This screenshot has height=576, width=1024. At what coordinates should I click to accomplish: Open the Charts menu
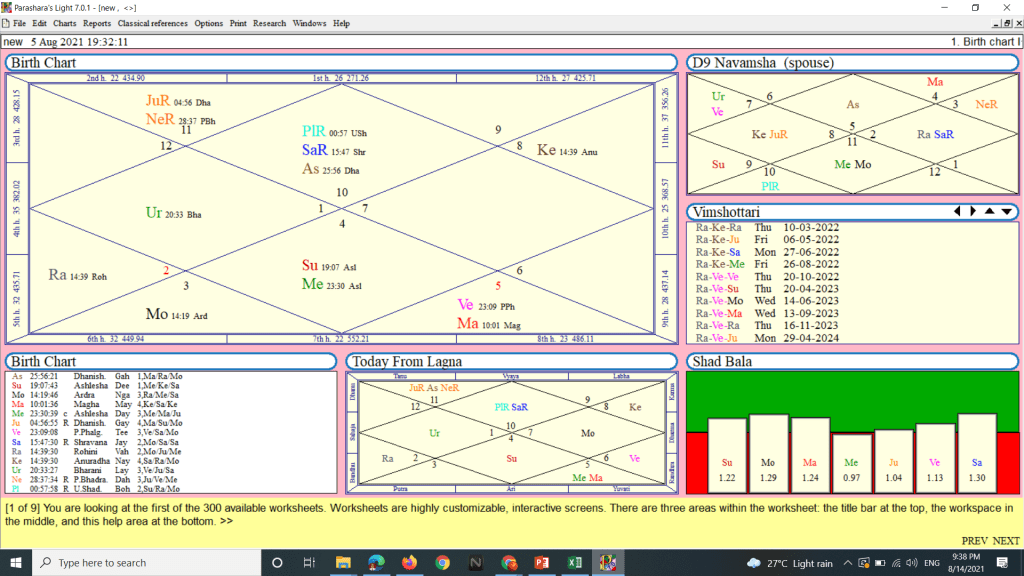coord(64,23)
